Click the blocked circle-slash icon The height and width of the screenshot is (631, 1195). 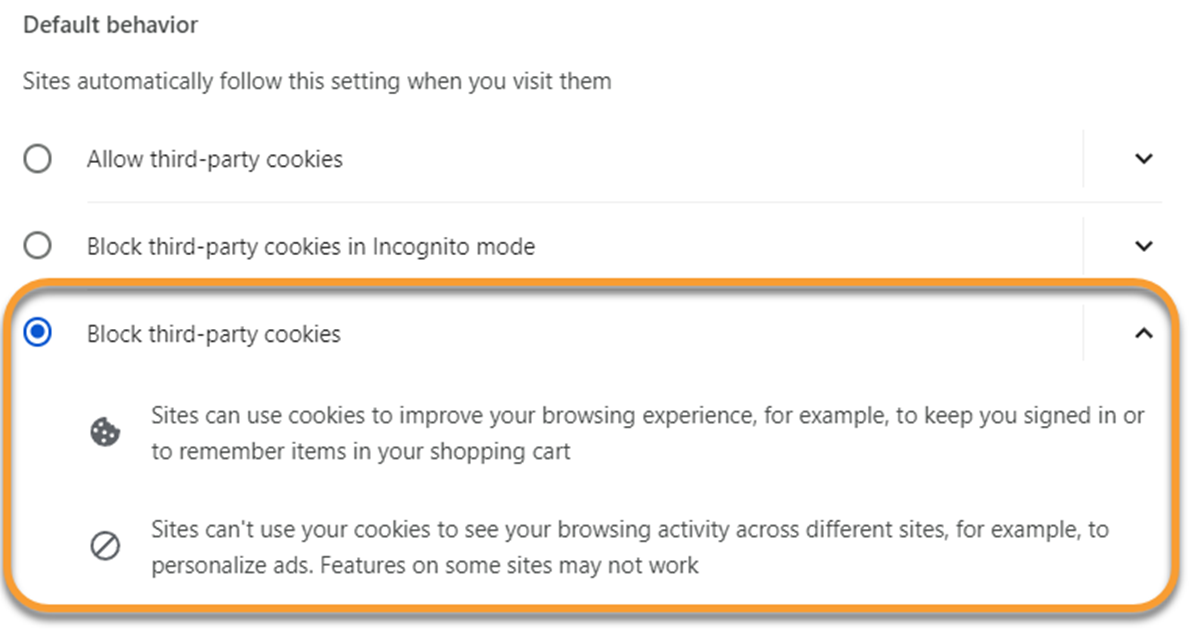[105, 546]
